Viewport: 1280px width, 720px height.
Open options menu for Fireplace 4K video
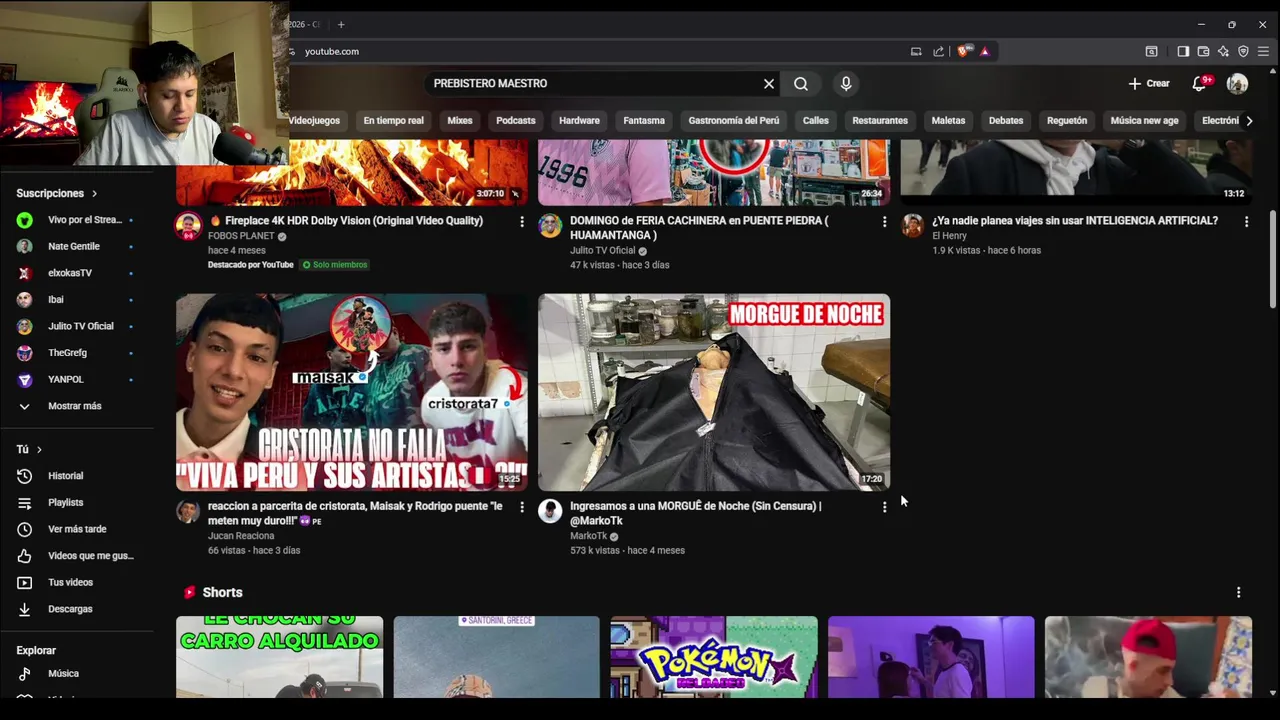coord(521,222)
